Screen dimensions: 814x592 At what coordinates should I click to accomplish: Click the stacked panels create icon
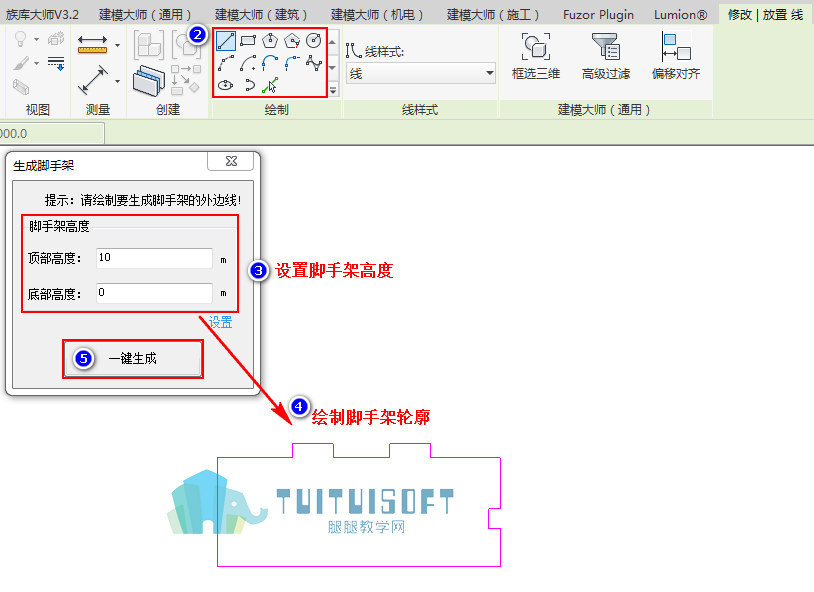149,80
